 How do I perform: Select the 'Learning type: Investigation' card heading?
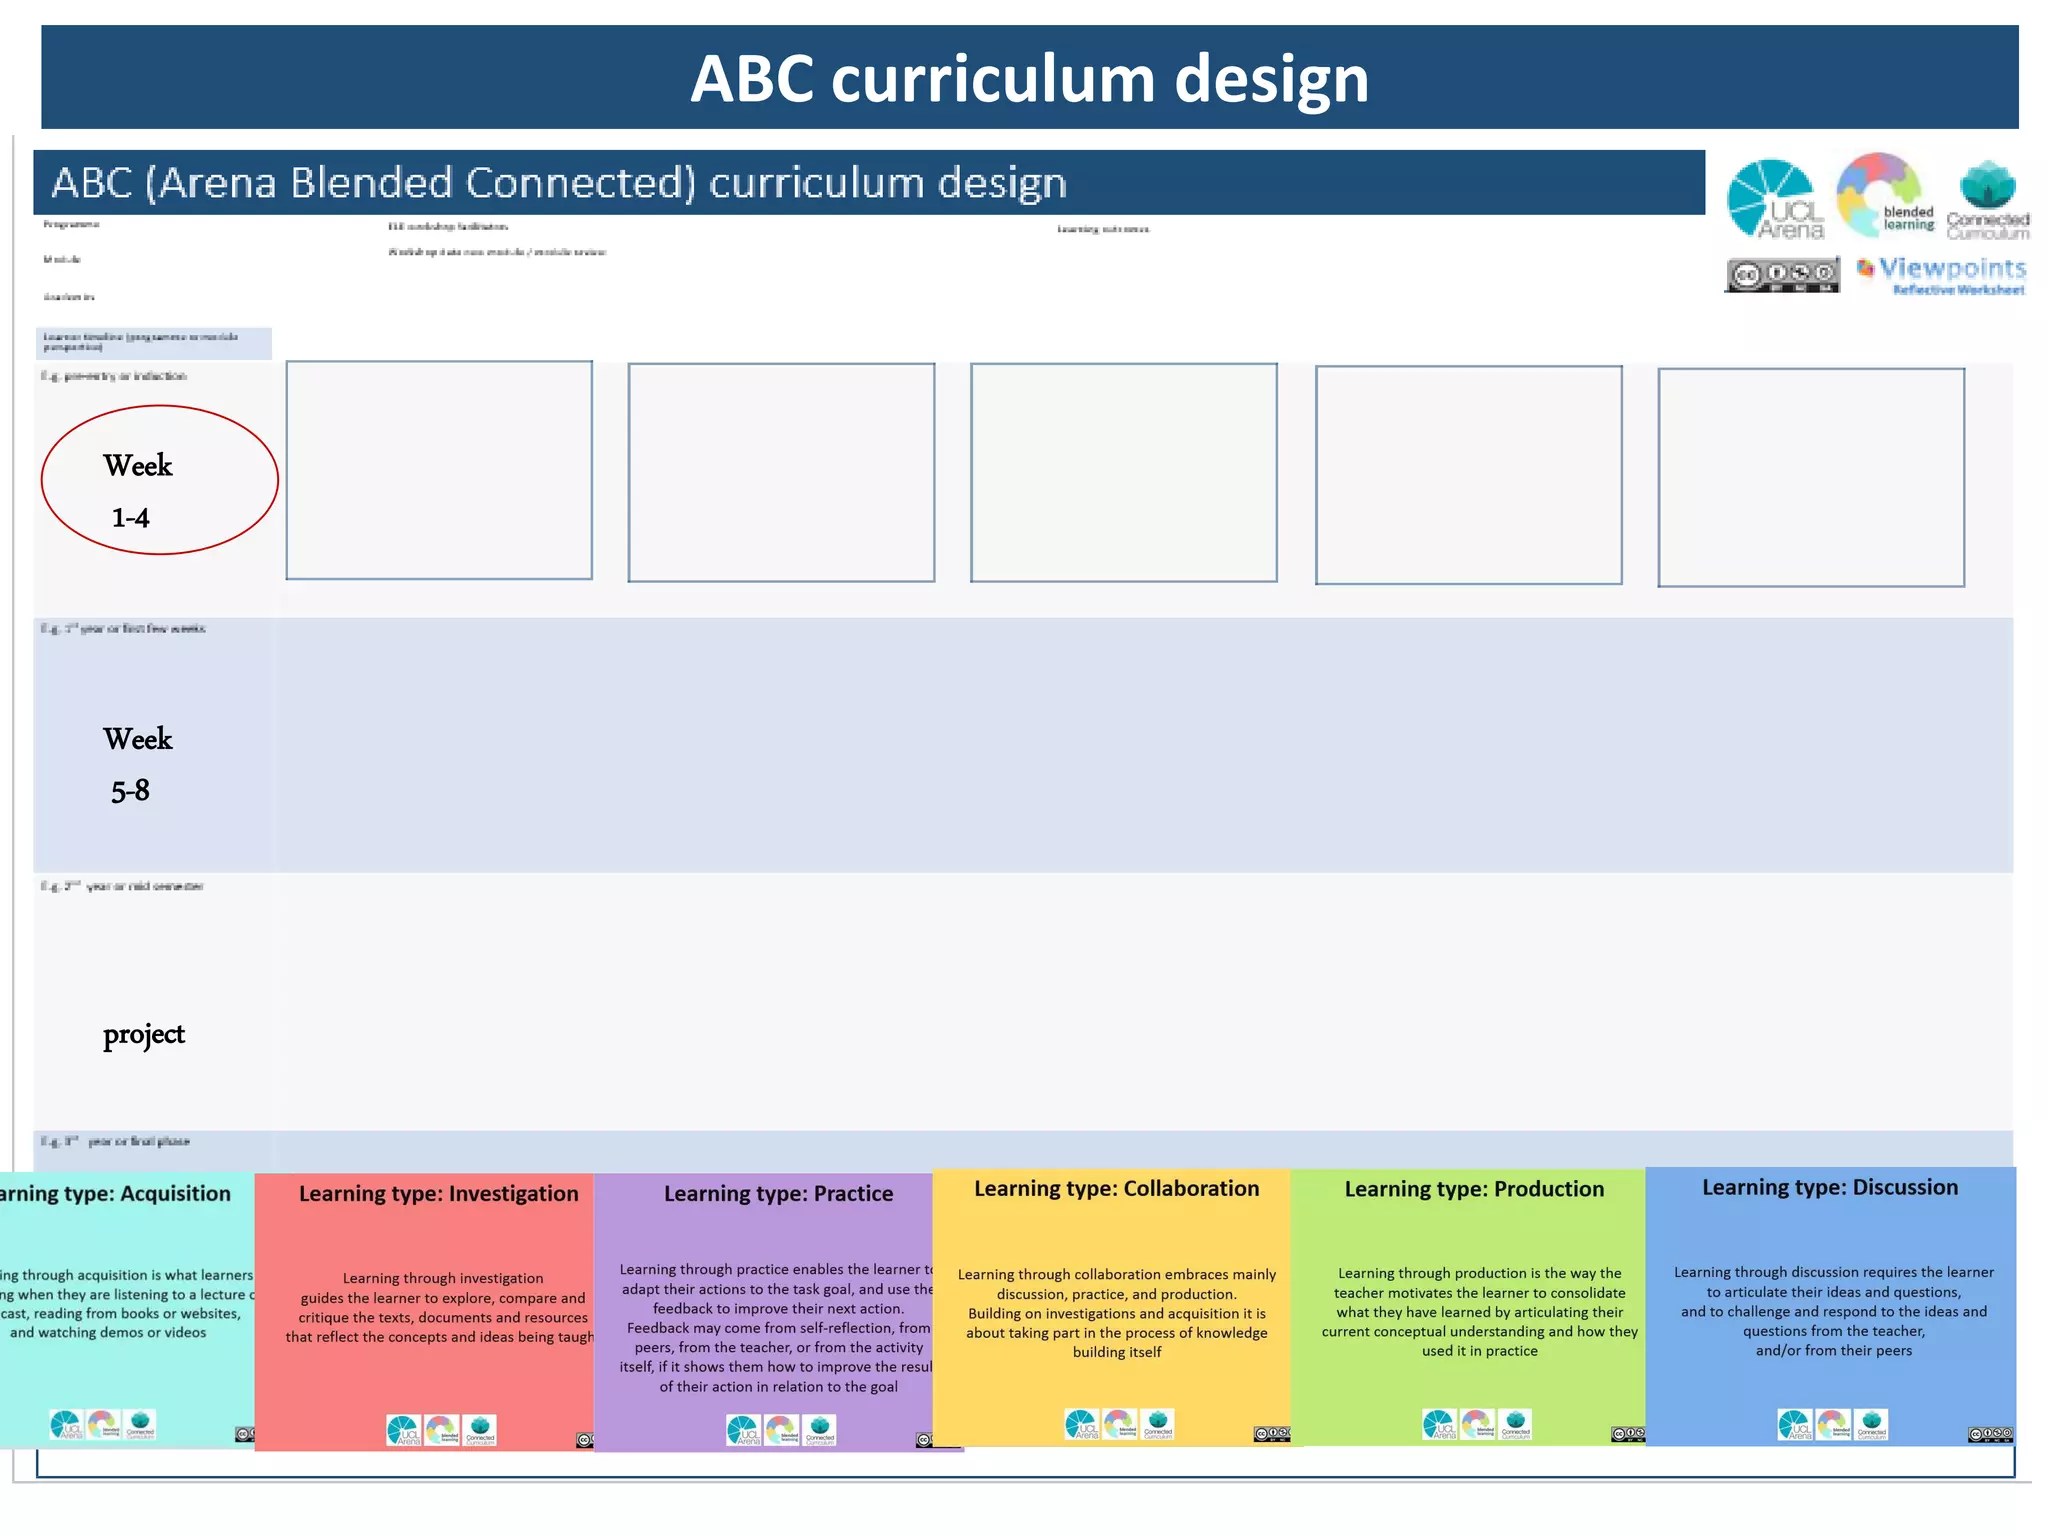(x=439, y=1193)
